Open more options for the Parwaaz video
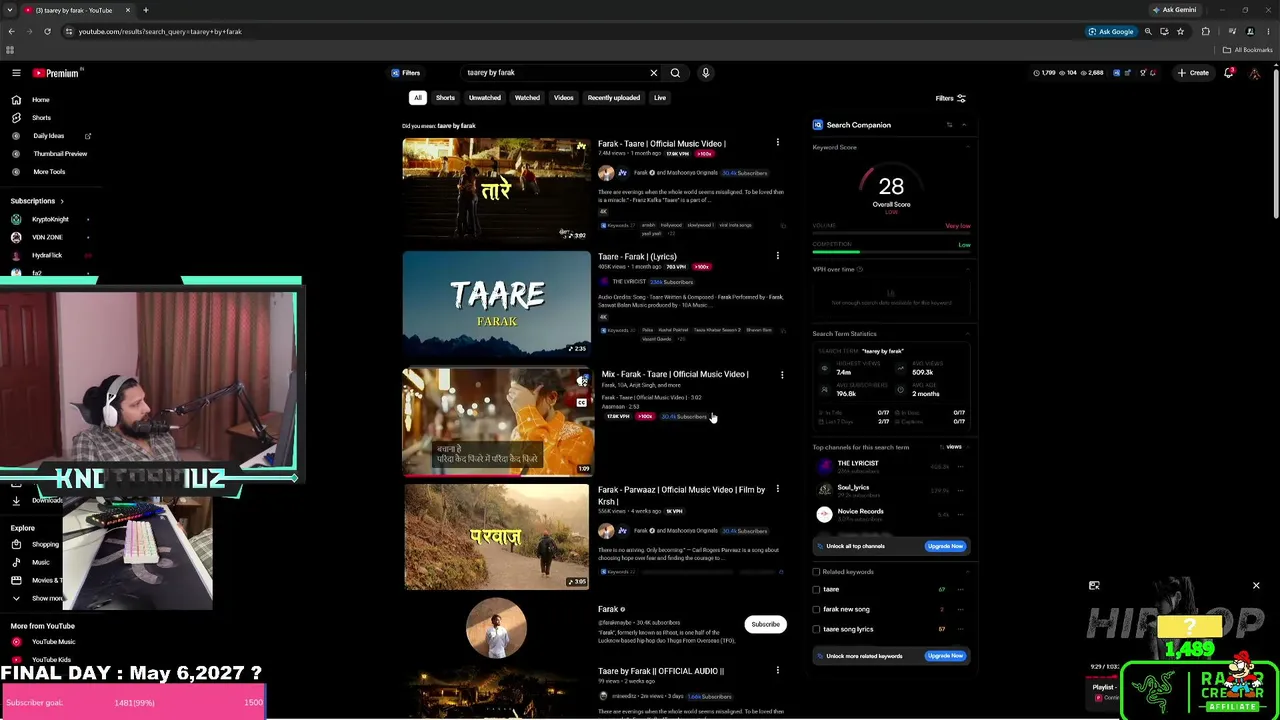The height and width of the screenshot is (720, 1280). tap(777, 489)
